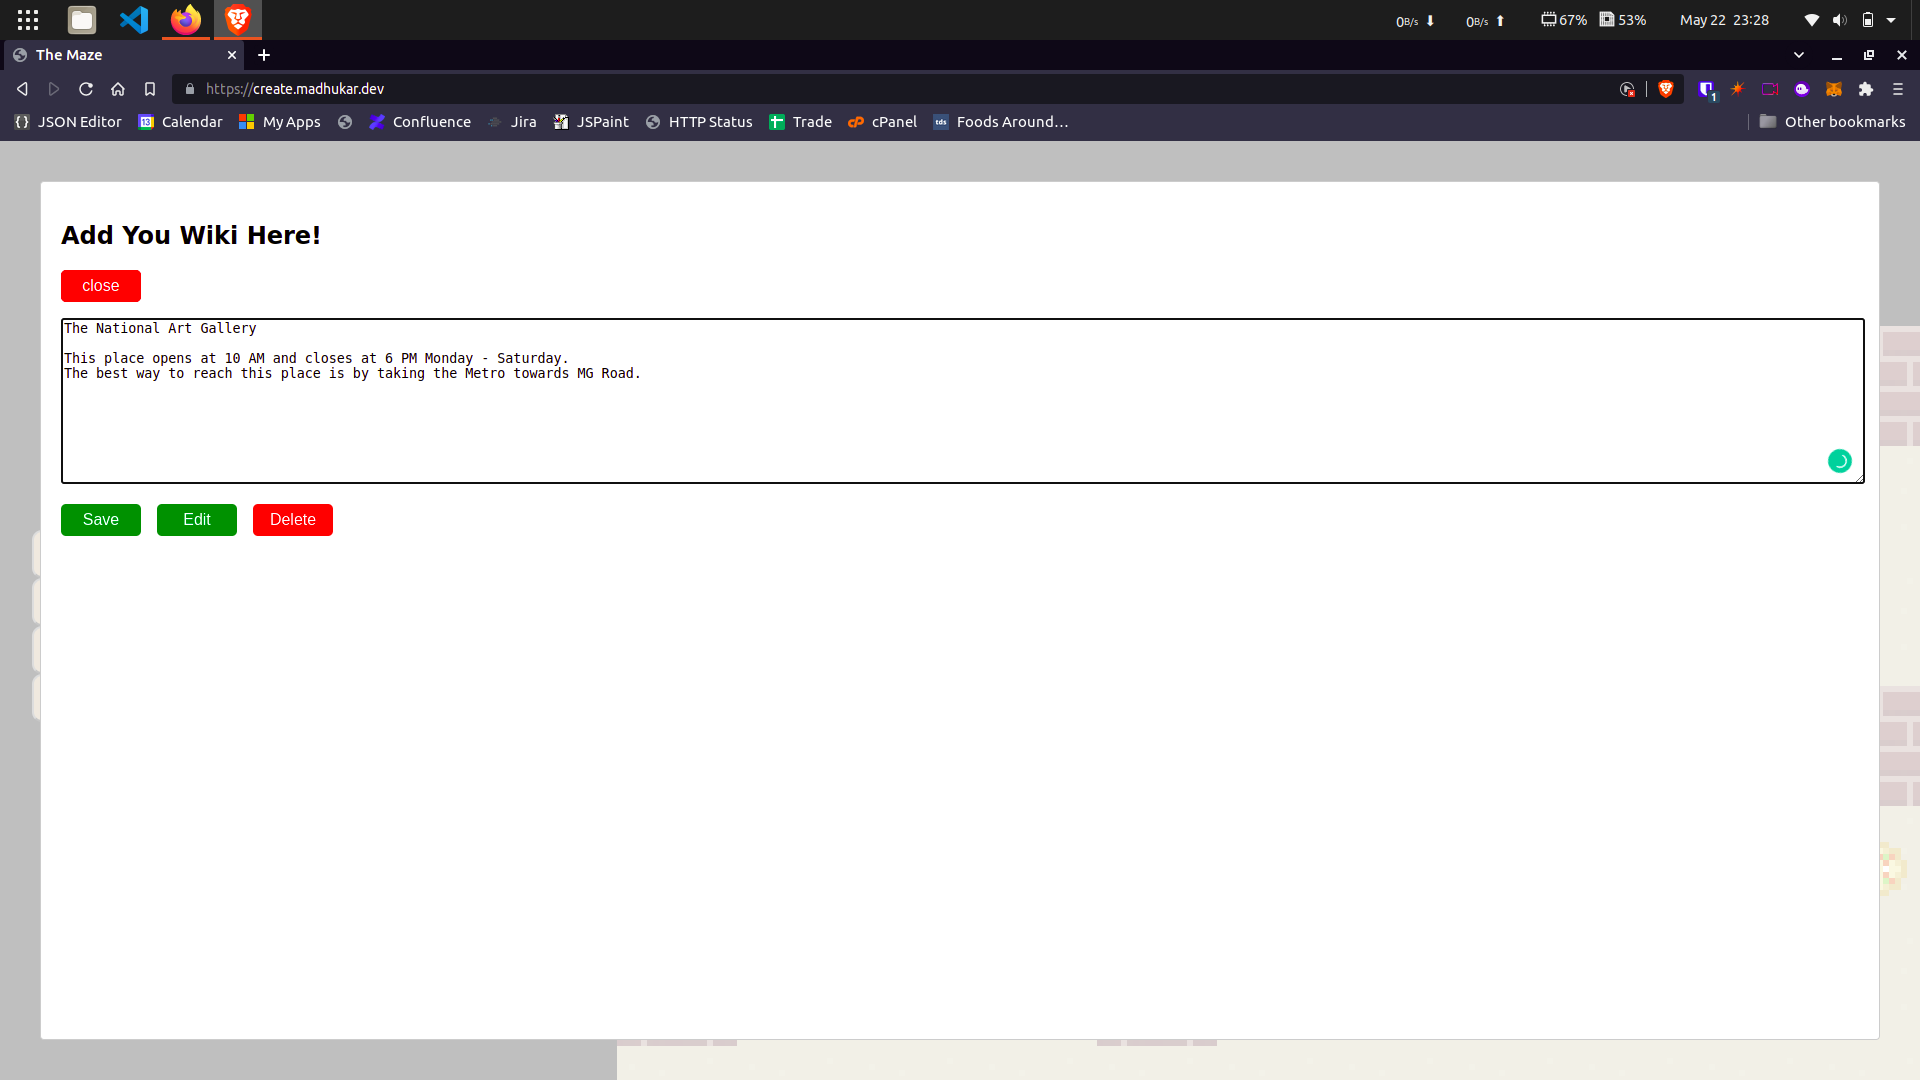Image resolution: width=1920 pixels, height=1080 pixels.
Task: Open the browser home page
Action: (118, 89)
